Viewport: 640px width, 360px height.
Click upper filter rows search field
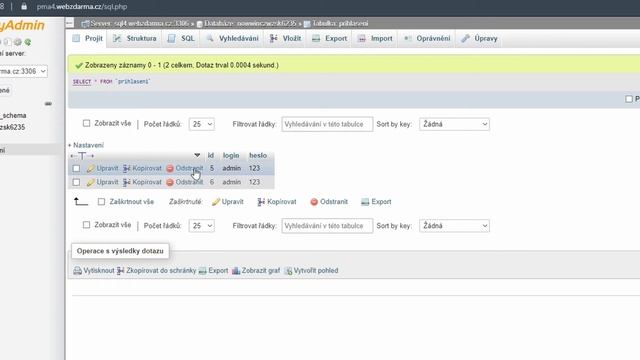pos(327,124)
